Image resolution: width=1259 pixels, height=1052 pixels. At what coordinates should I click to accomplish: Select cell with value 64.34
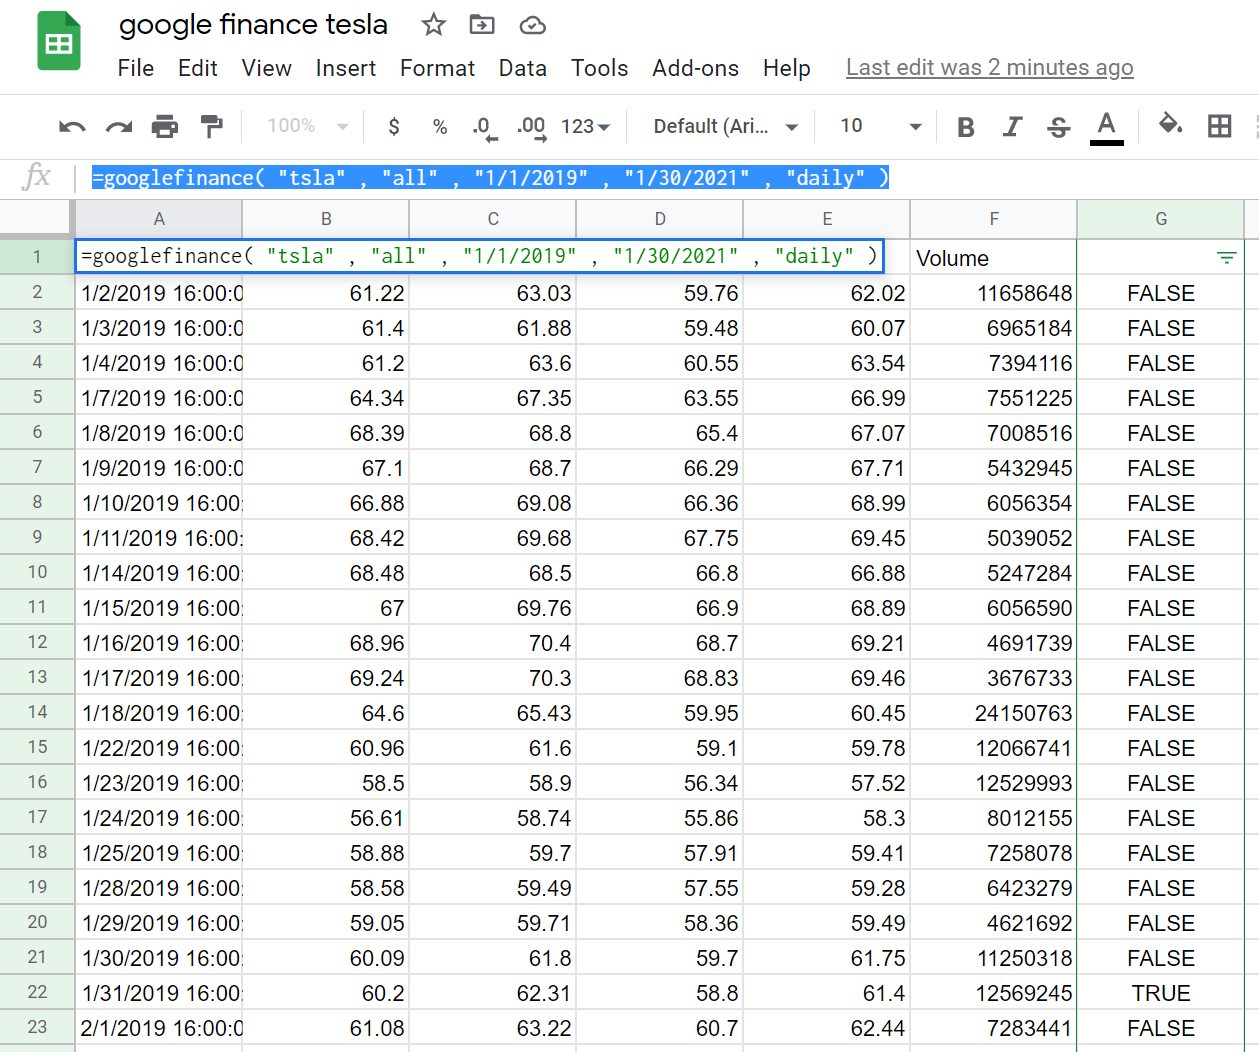[326, 398]
